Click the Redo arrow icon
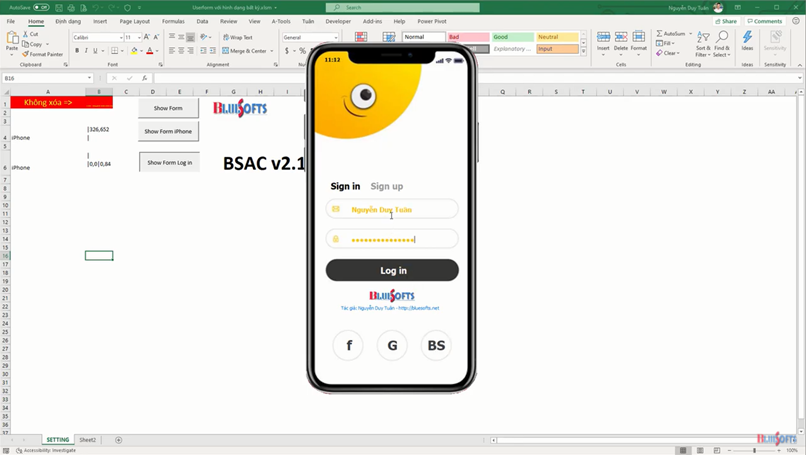Image resolution: width=806 pixels, height=455 pixels. pos(112,8)
